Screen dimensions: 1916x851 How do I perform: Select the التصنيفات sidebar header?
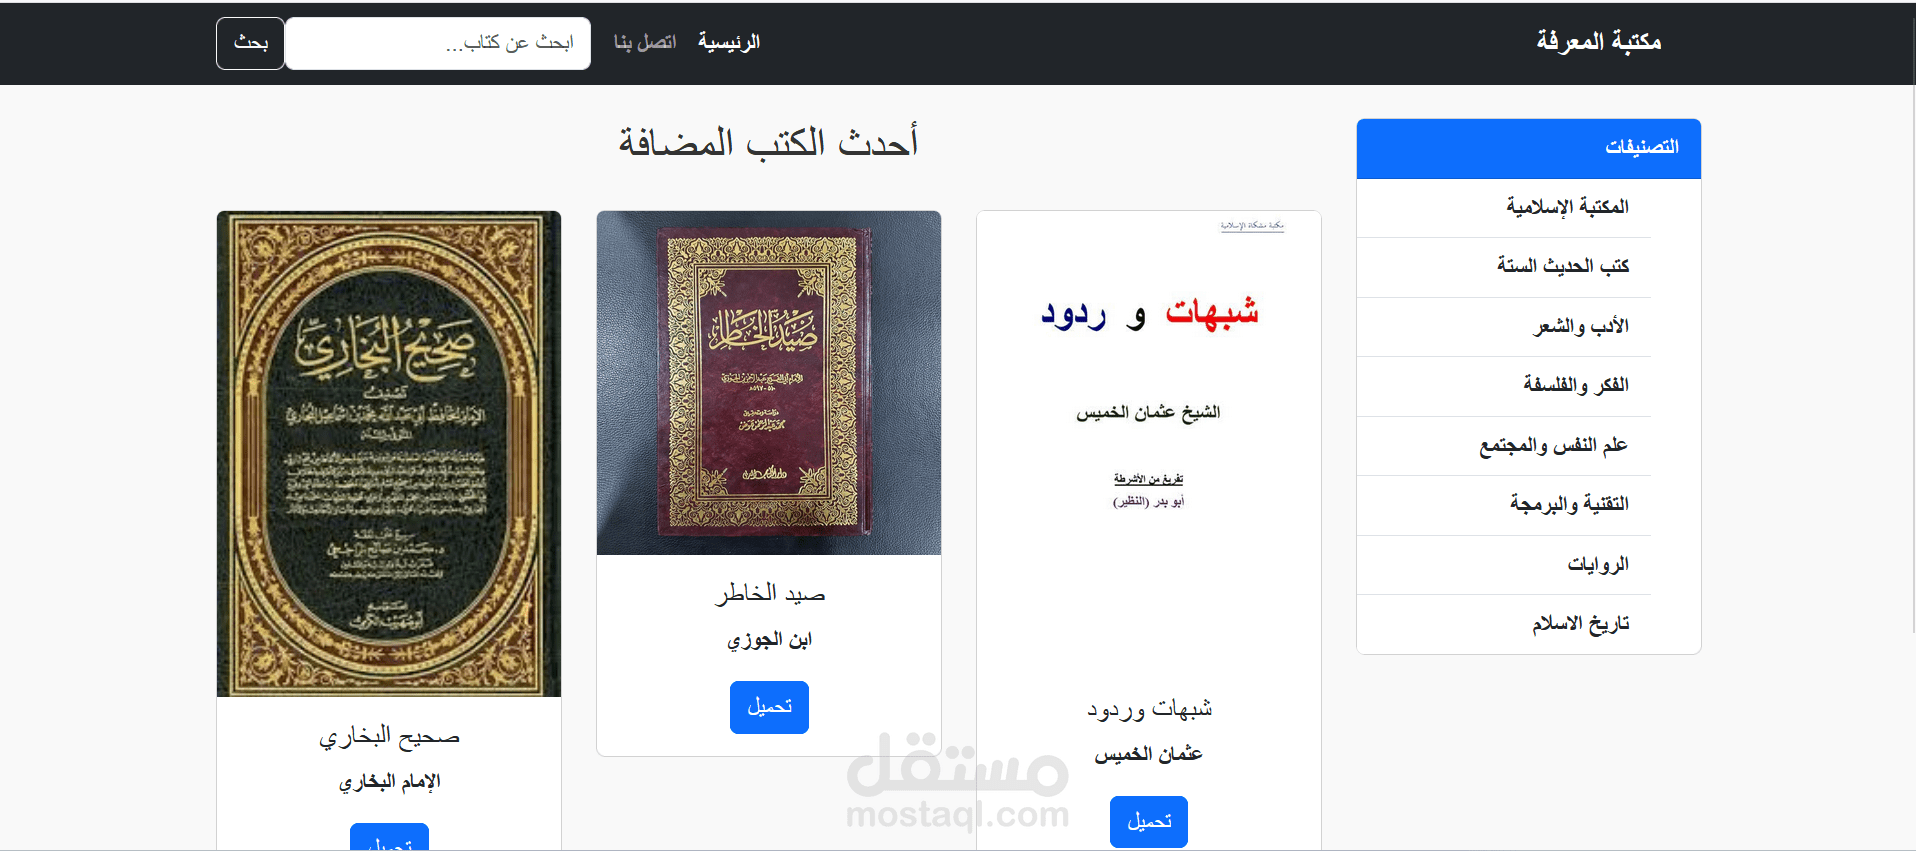click(x=1529, y=148)
